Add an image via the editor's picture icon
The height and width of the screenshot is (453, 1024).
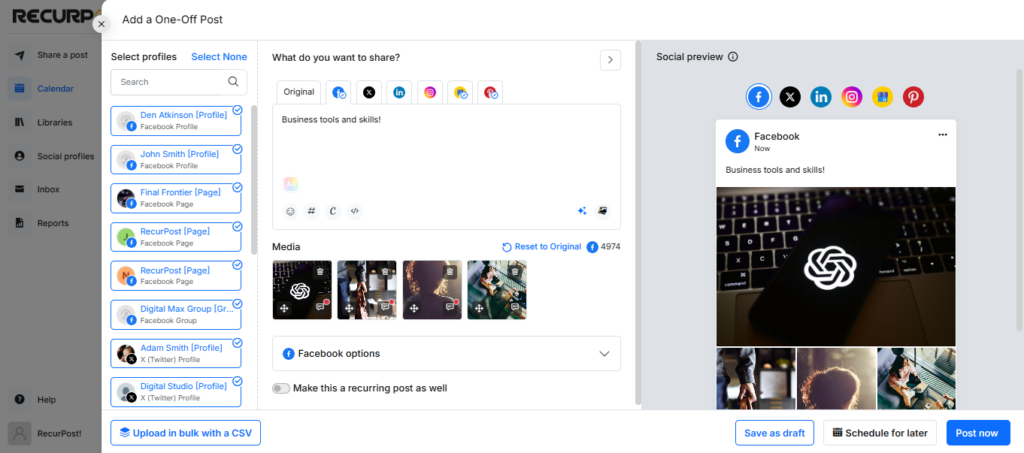tap(603, 211)
